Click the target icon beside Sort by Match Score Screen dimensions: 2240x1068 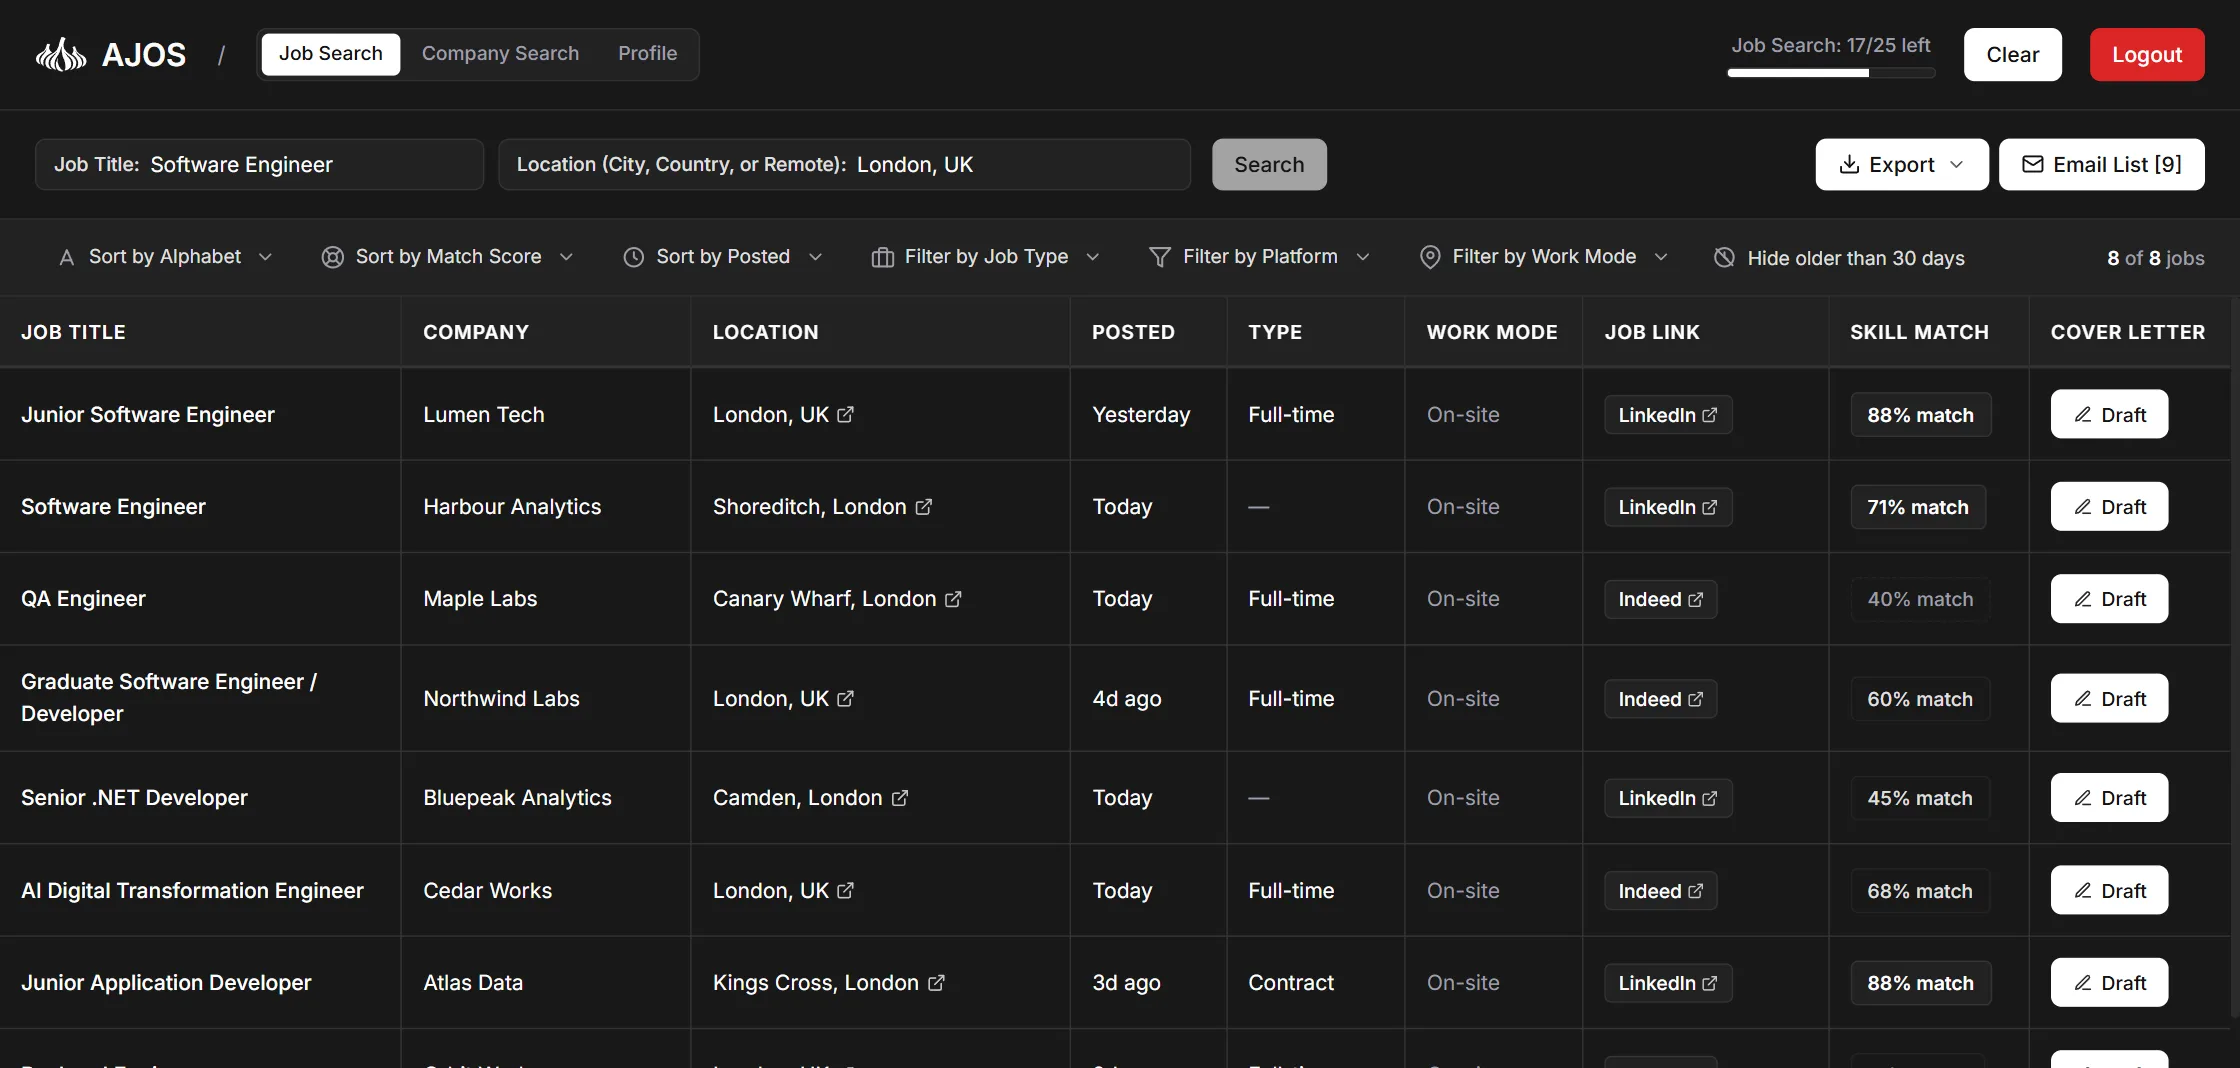(333, 257)
